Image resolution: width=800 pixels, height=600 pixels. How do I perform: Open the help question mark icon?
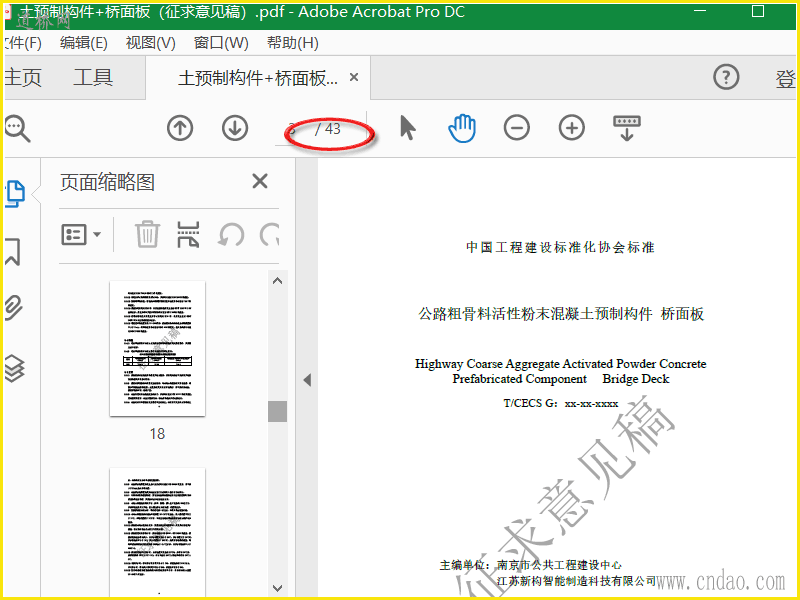726,78
